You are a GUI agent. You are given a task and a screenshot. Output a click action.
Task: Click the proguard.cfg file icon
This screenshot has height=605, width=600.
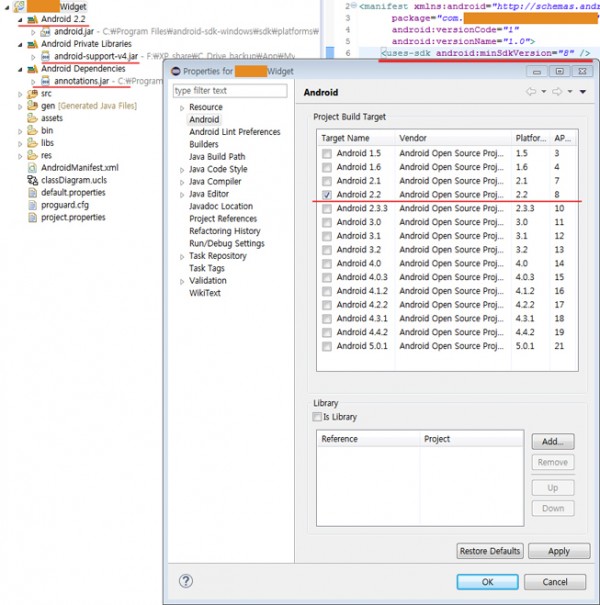click(32, 205)
